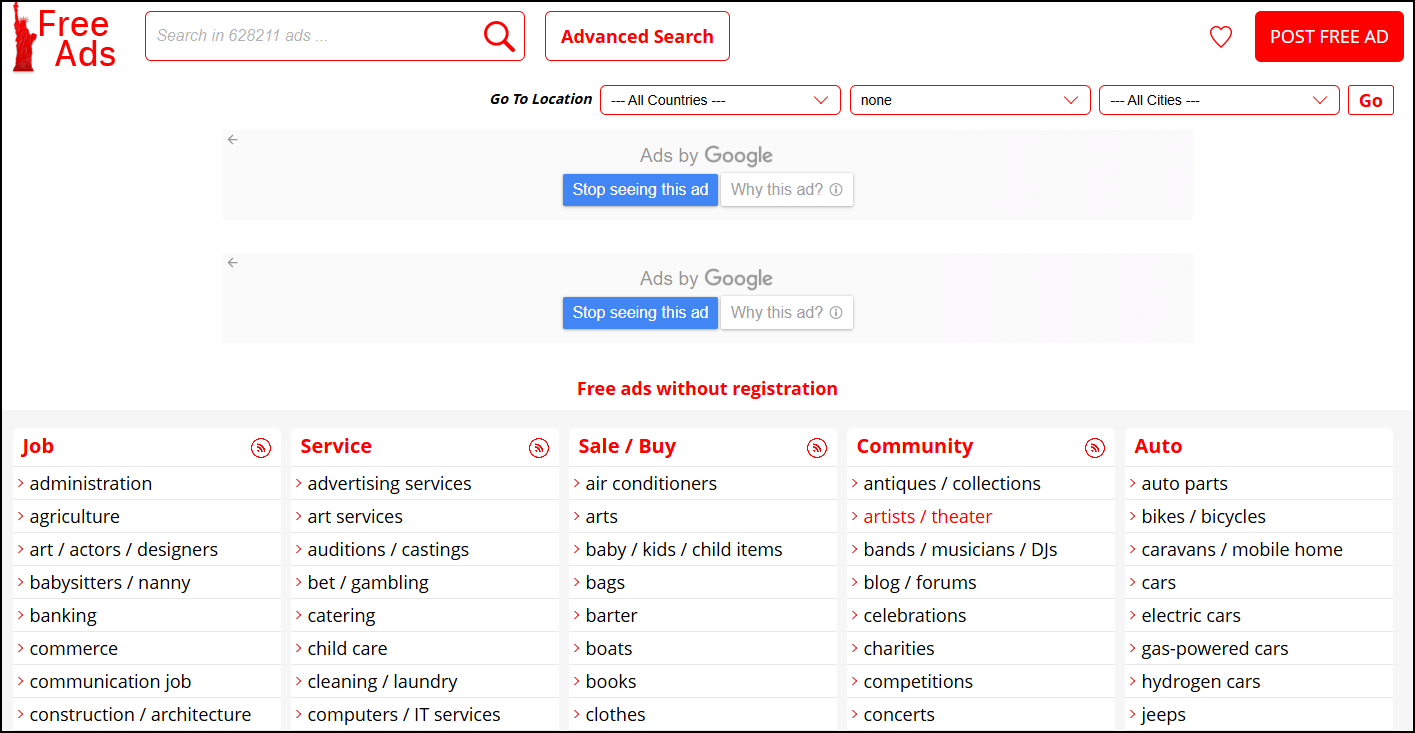Click the info icon next to 'Why this ad?'
This screenshot has height=733, width=1415.
click(x=838, y=189)
